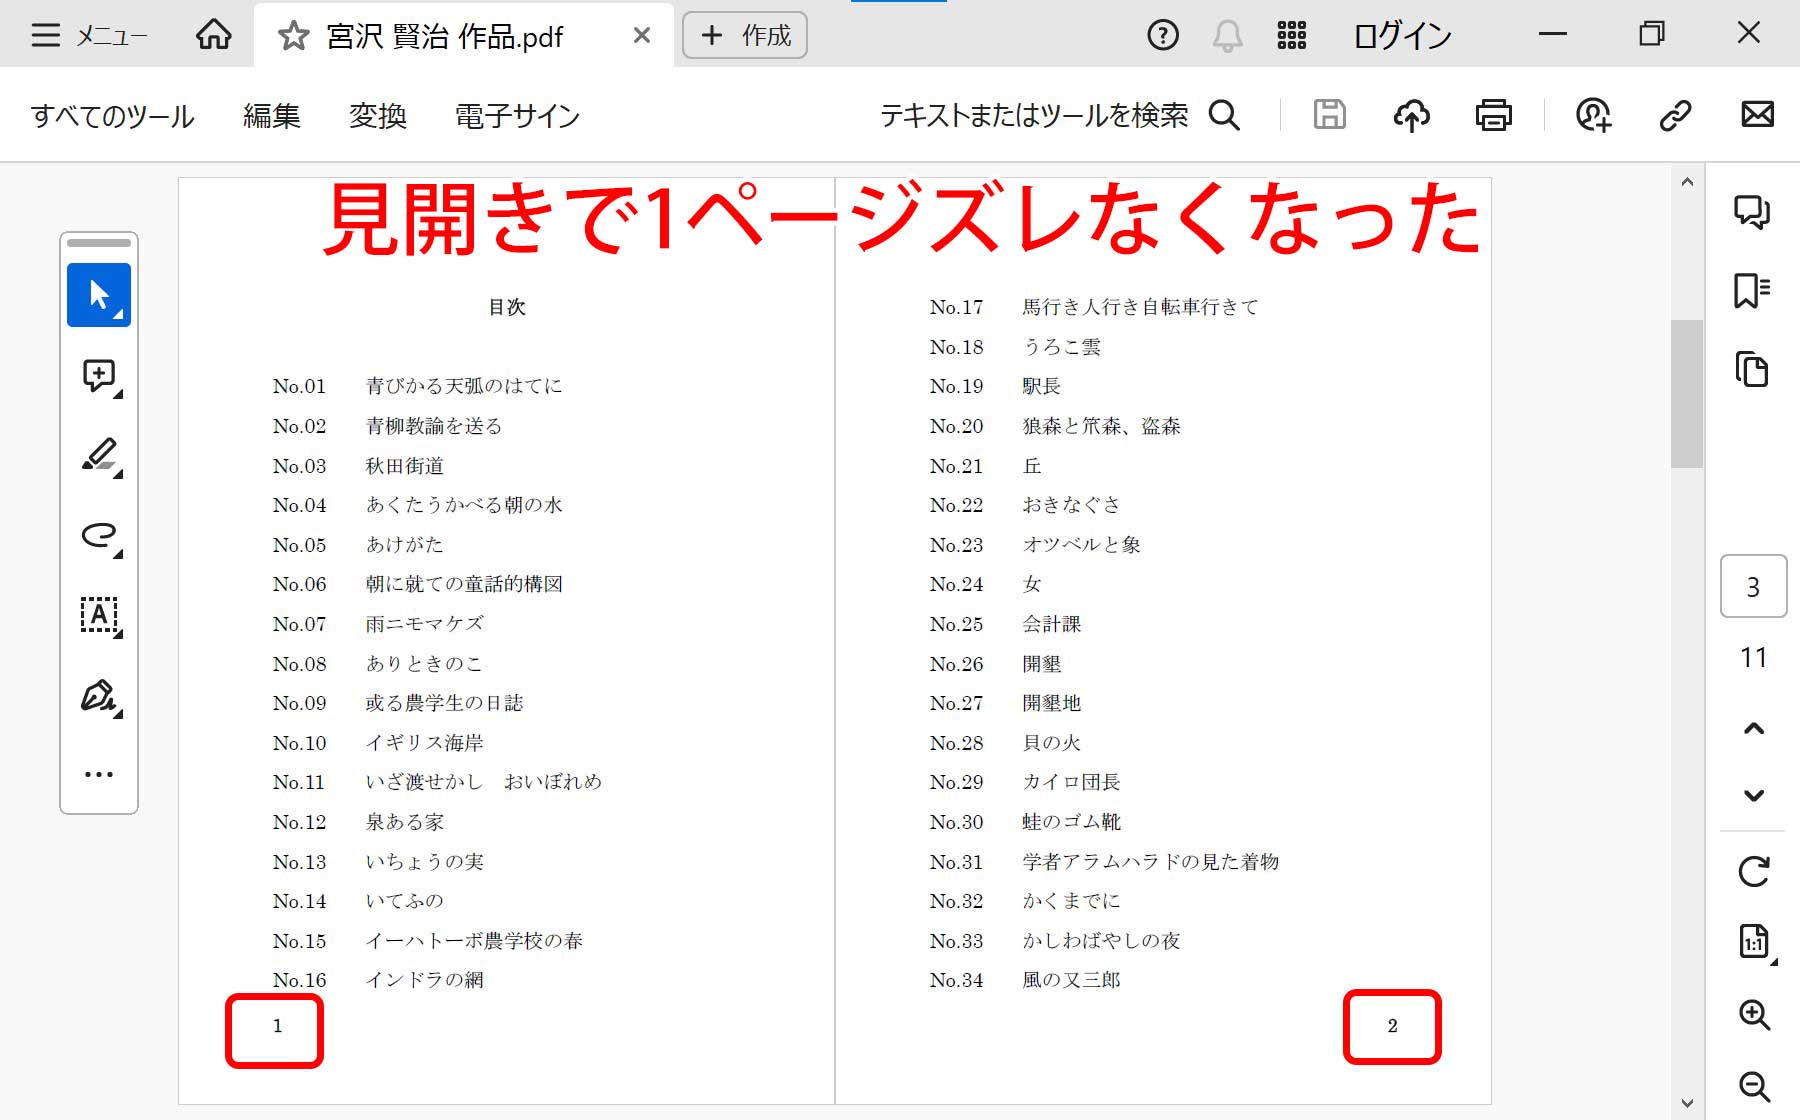1800x1120 pixels.
Task: Send document by email icon
Action: coord(1757,115)
